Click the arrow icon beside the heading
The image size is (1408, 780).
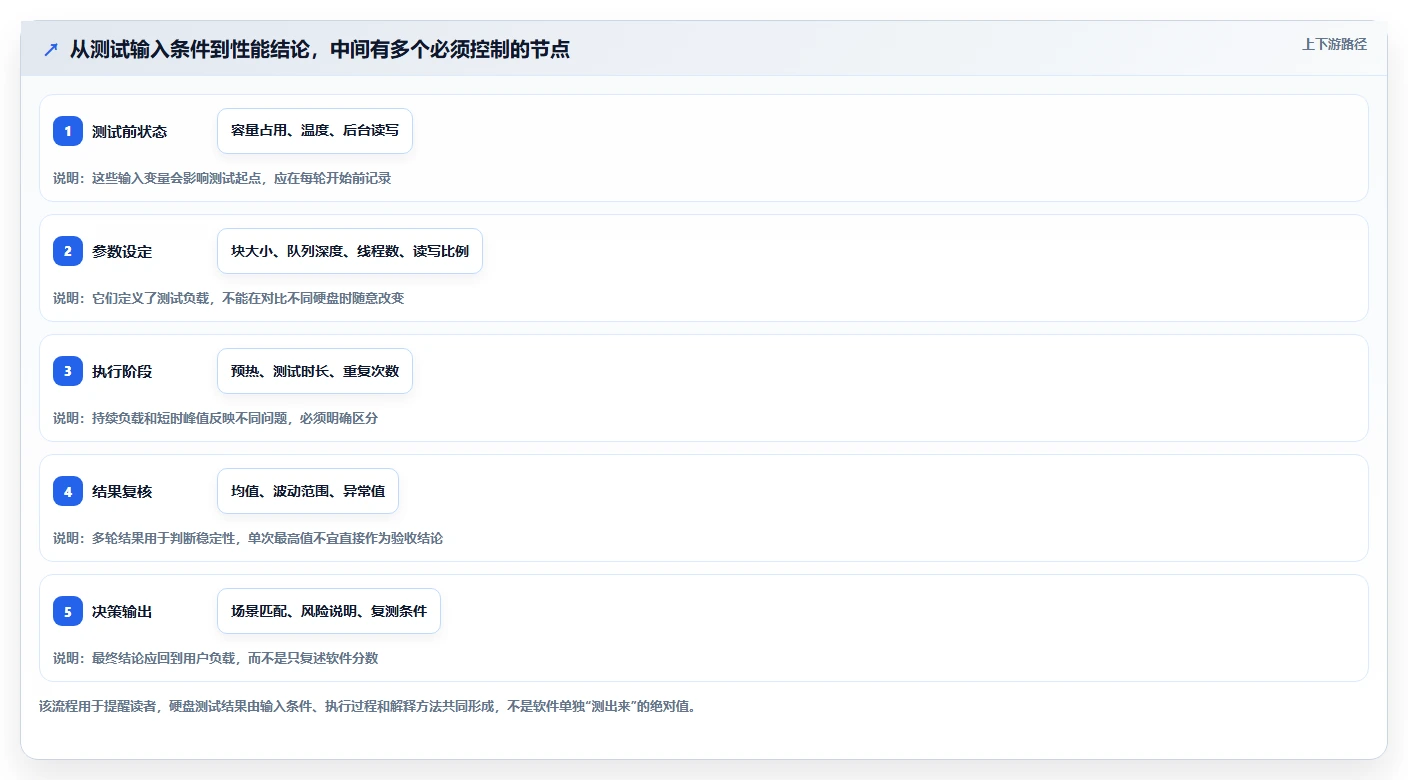[x=51, y=49]
